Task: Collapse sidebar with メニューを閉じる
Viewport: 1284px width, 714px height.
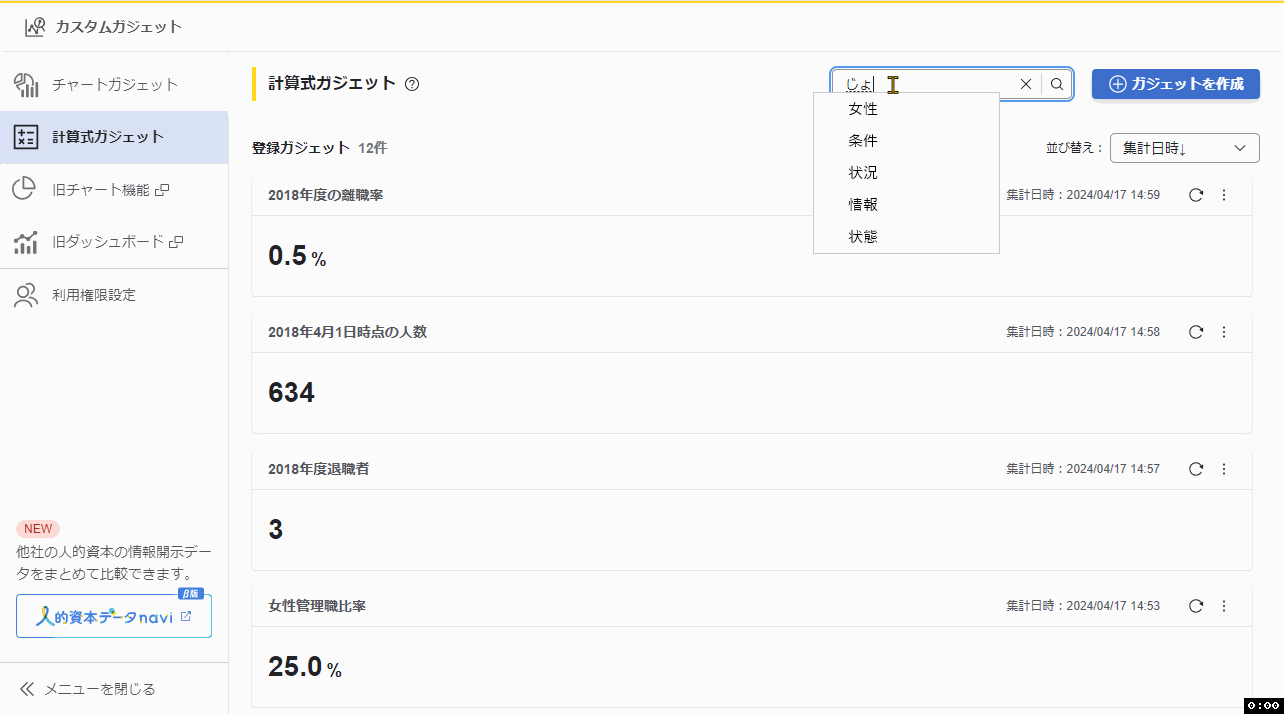Action: [x=88, y=689]
